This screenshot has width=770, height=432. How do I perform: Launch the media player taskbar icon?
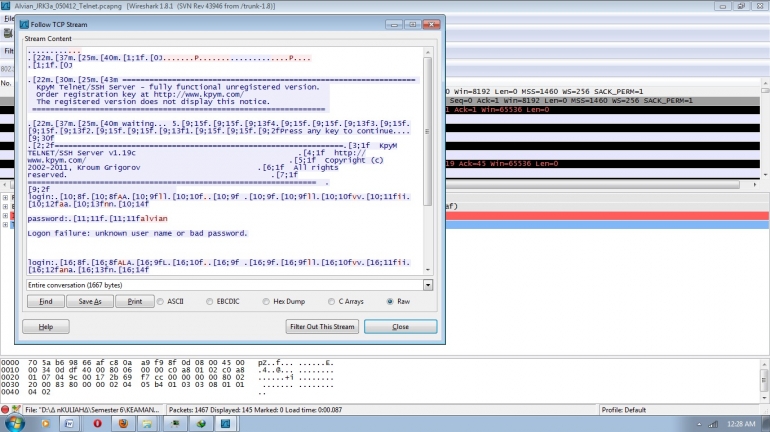[x=45, y=424]
